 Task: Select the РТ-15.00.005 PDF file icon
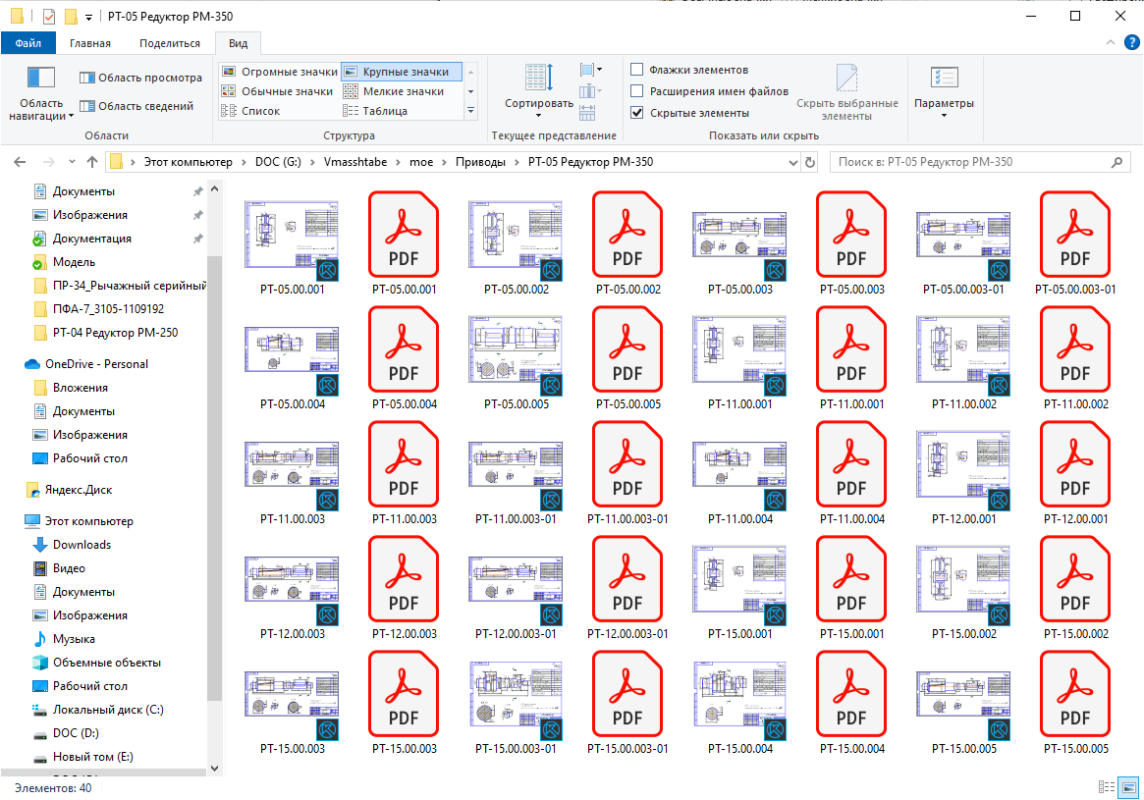coord(1075,694)
